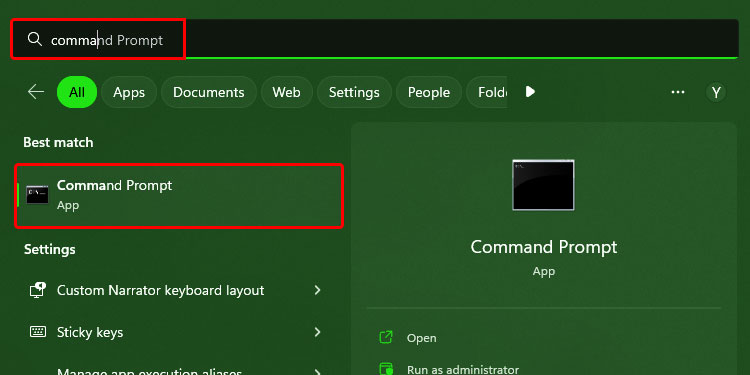Switch to the People filter tab
The width and height of the screenshot is (750, 375).
(429, 92)
